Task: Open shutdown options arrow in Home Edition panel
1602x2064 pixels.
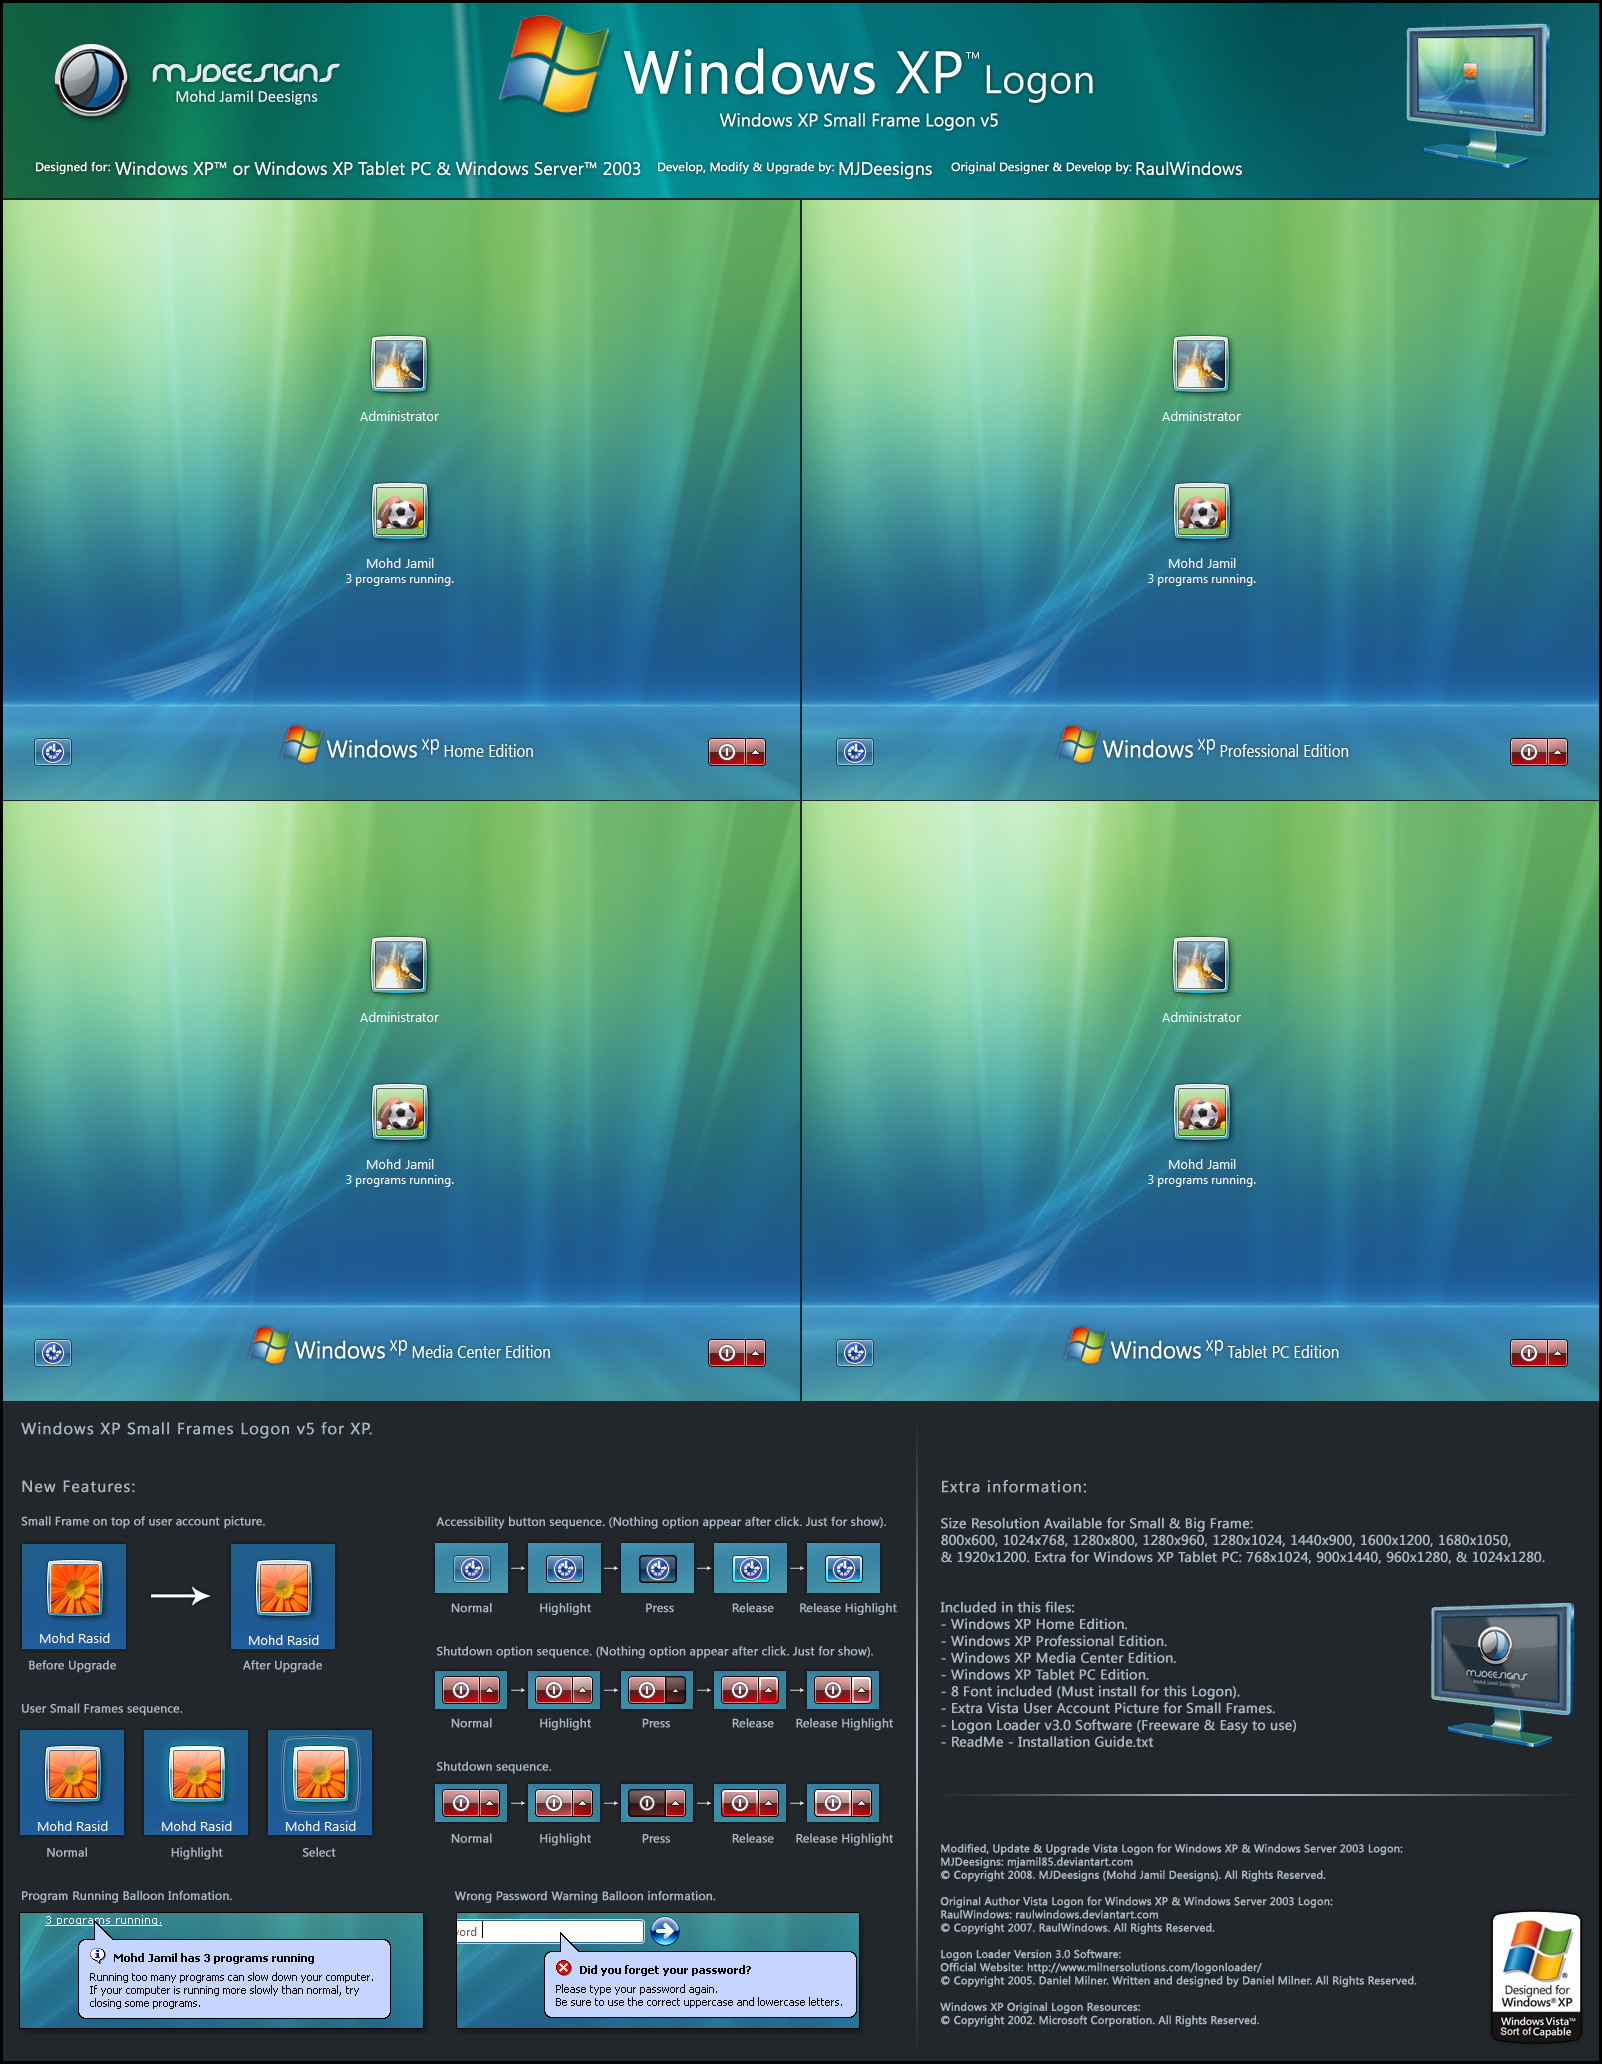Action: (756, 752)
